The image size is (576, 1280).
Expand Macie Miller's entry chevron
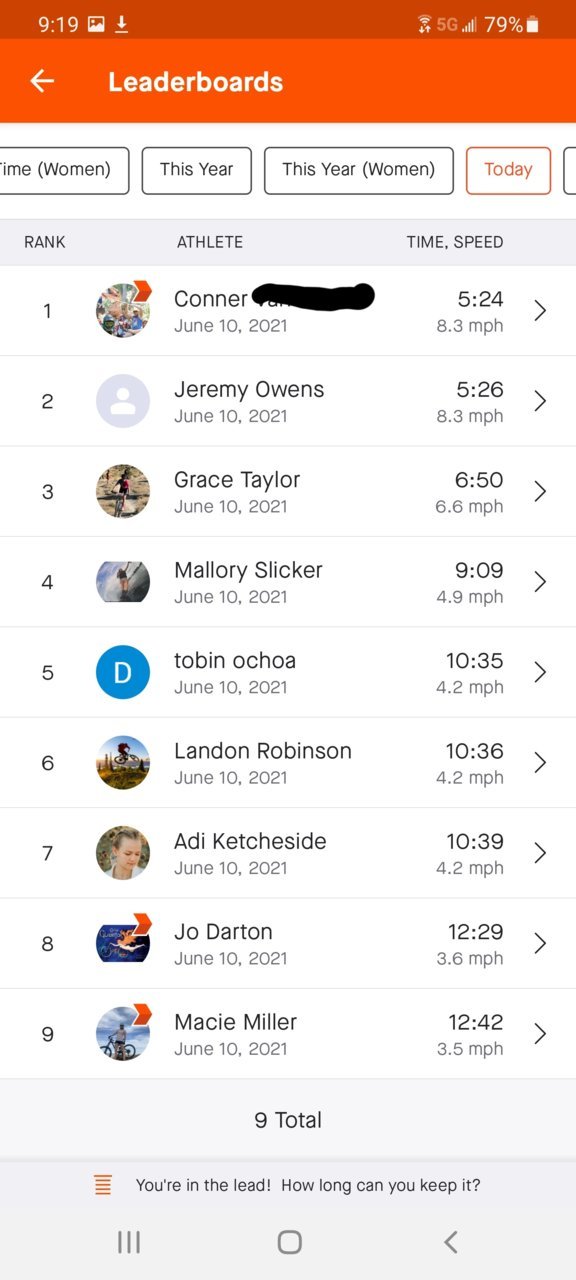[540, 1033]
